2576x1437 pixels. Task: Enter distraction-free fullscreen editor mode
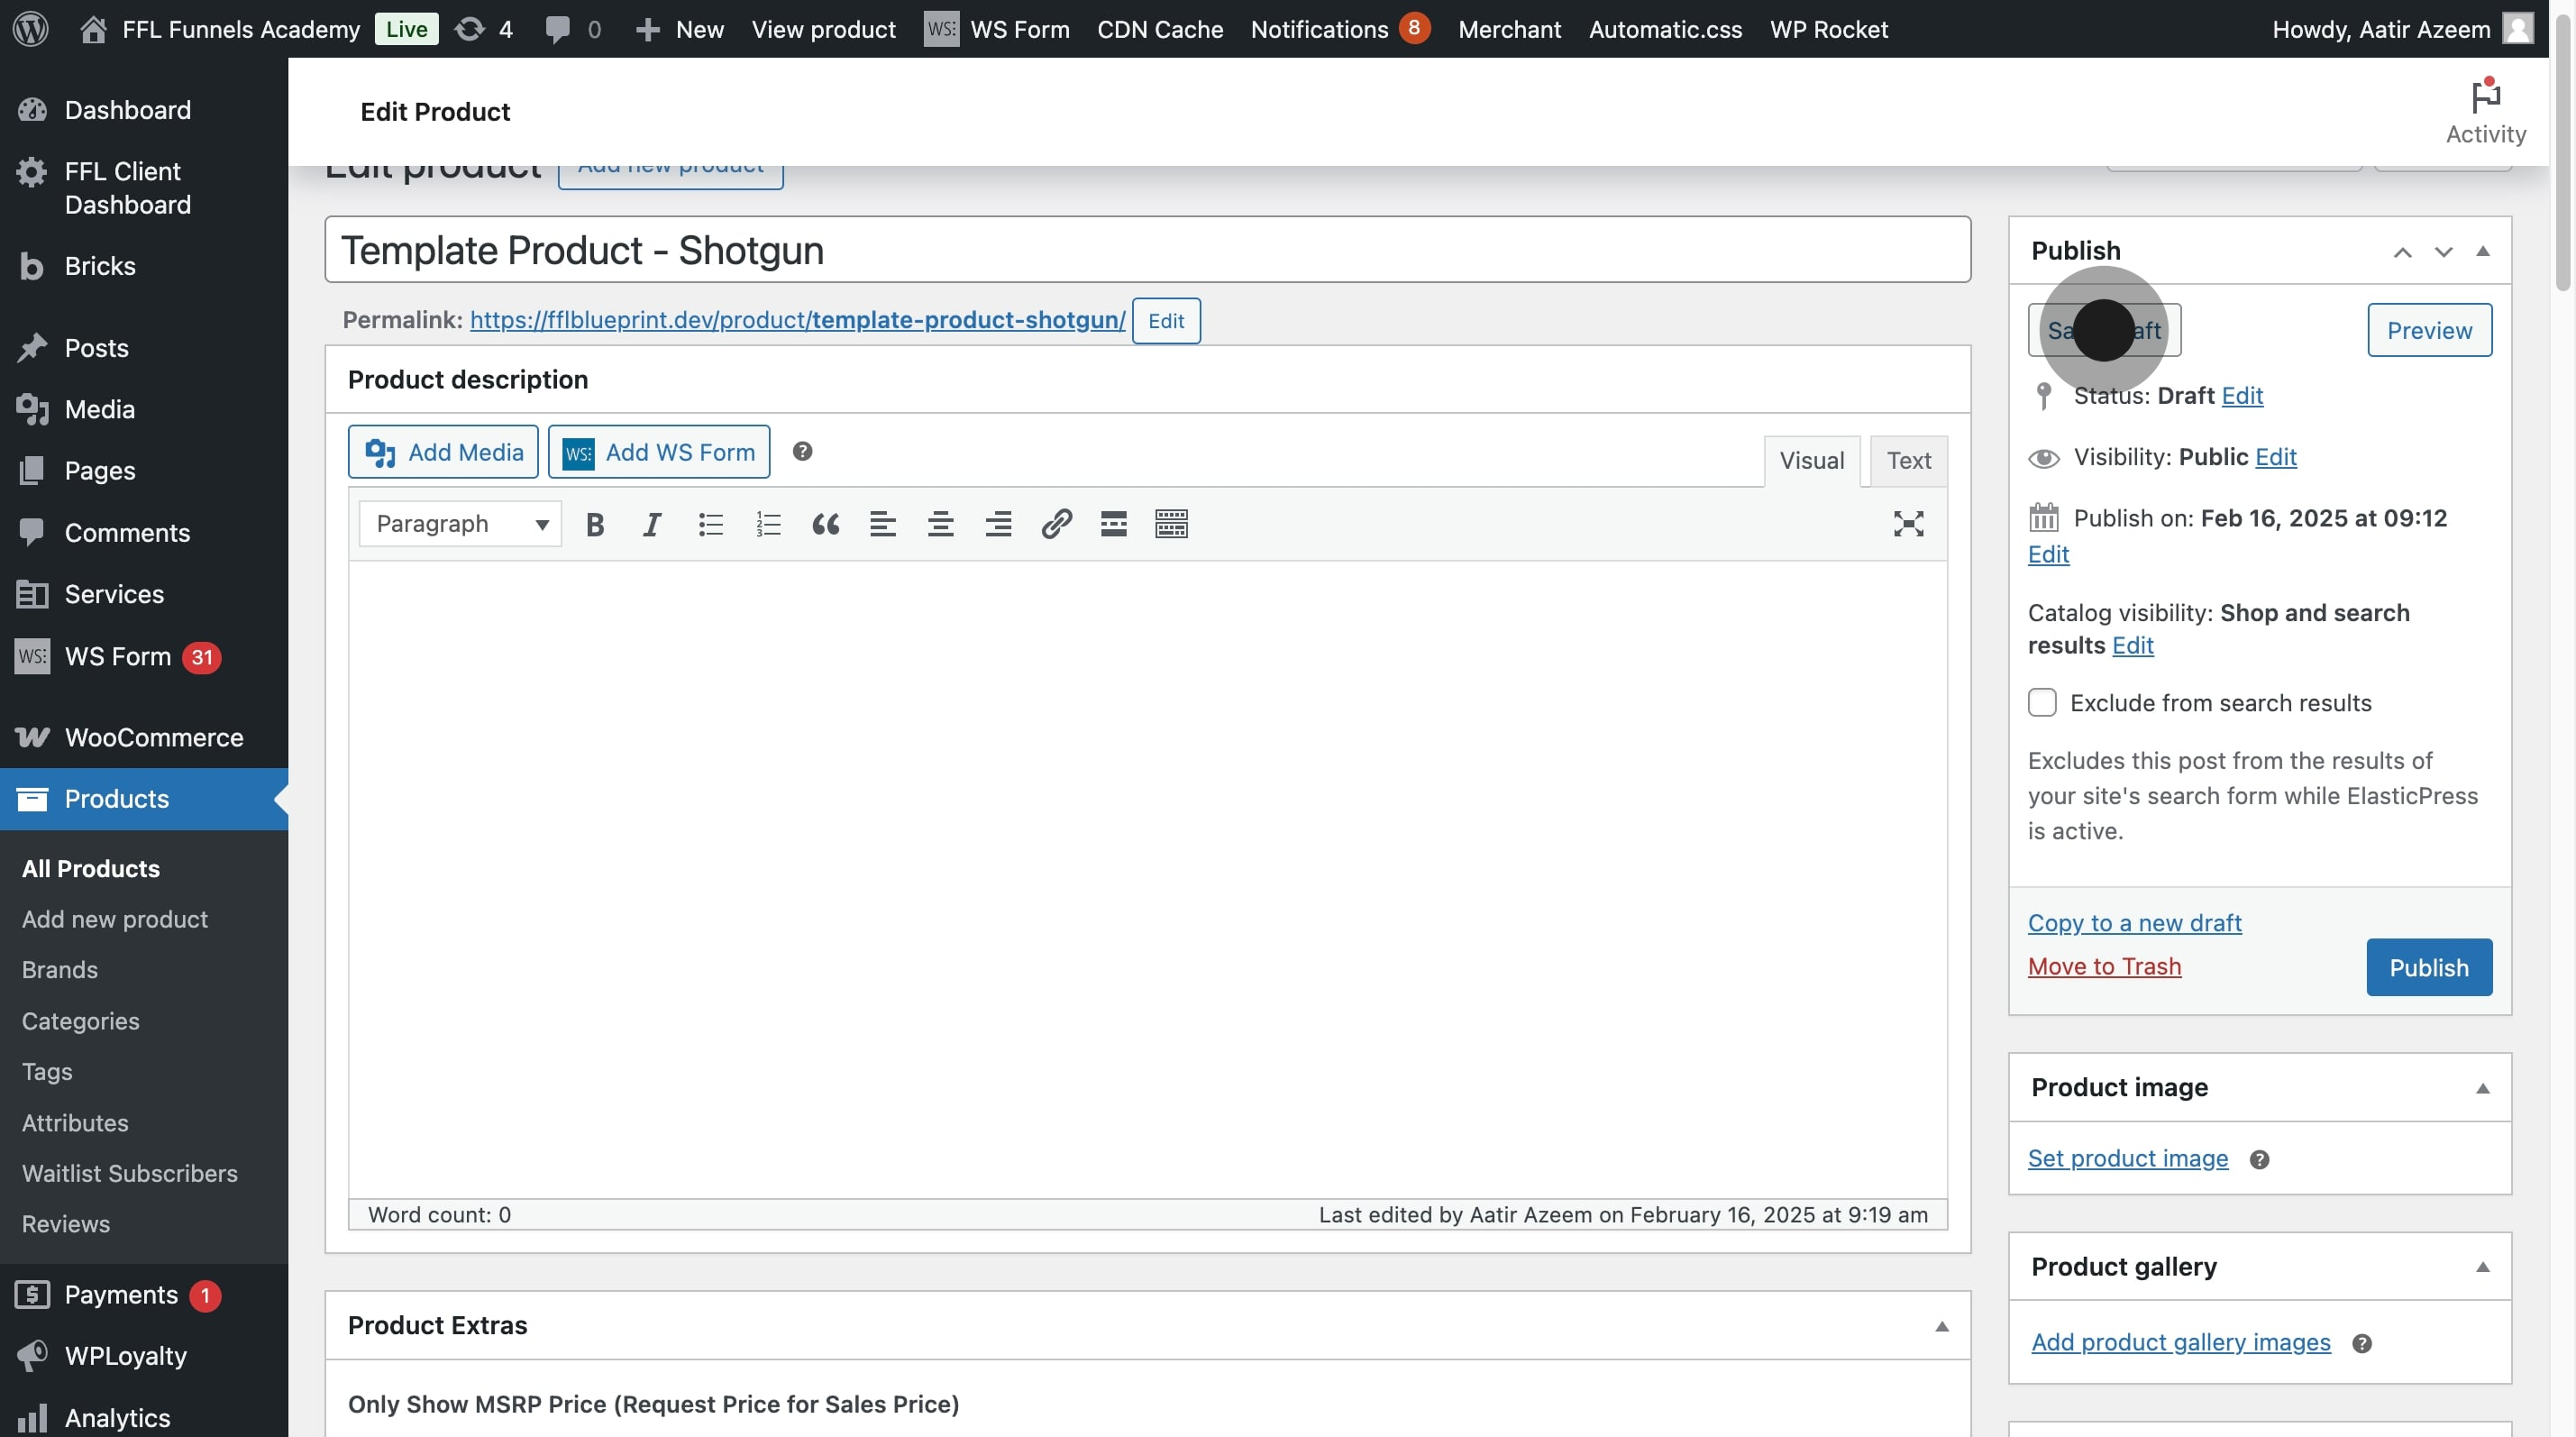1908,524
